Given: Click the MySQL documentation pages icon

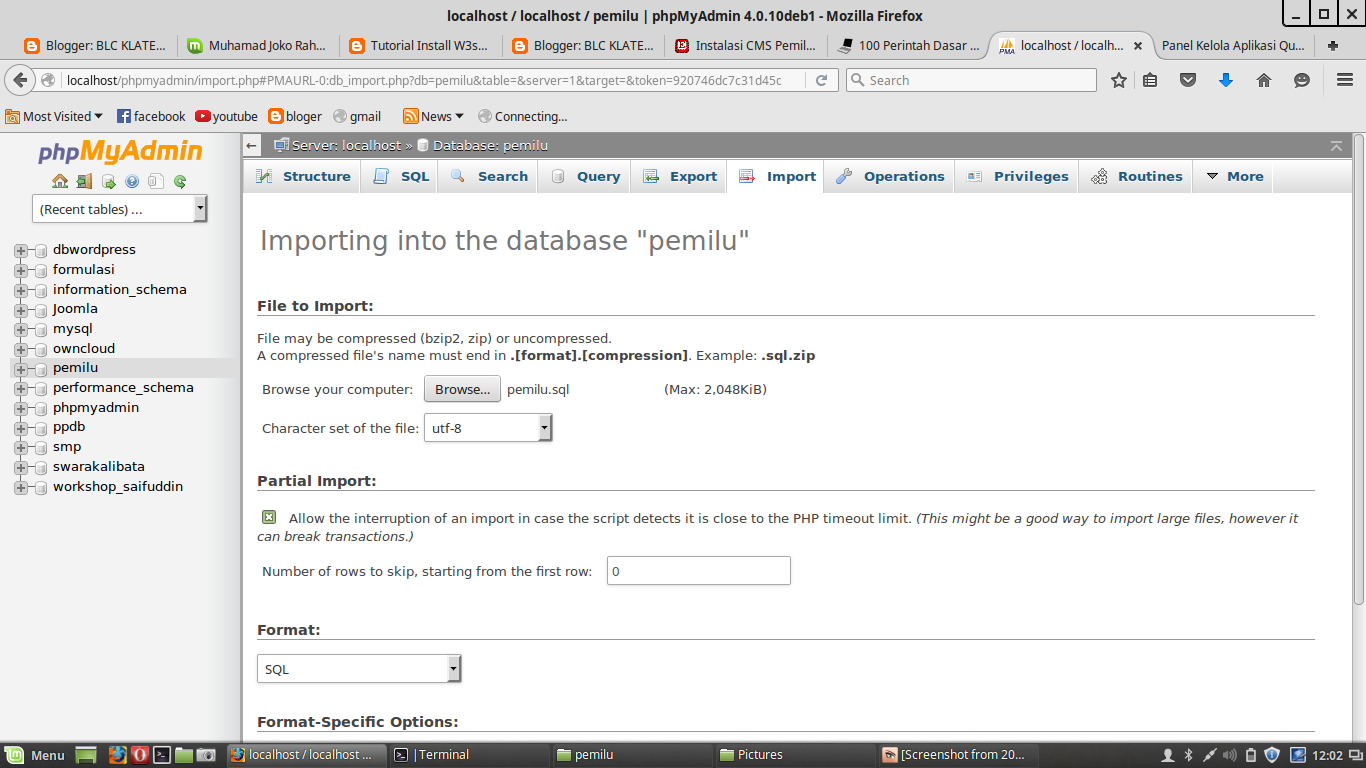Looking at the screenshot, I should pyautogui.click(x=156, y=181).
